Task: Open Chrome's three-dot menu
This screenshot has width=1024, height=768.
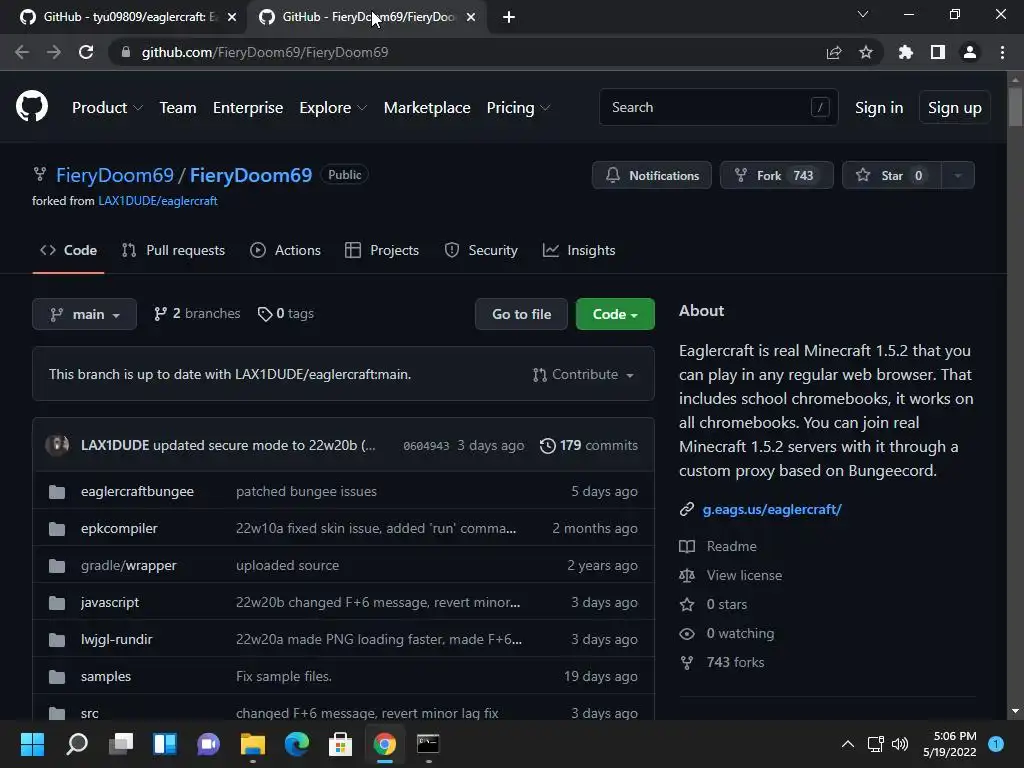Action: coord(1002,52)
